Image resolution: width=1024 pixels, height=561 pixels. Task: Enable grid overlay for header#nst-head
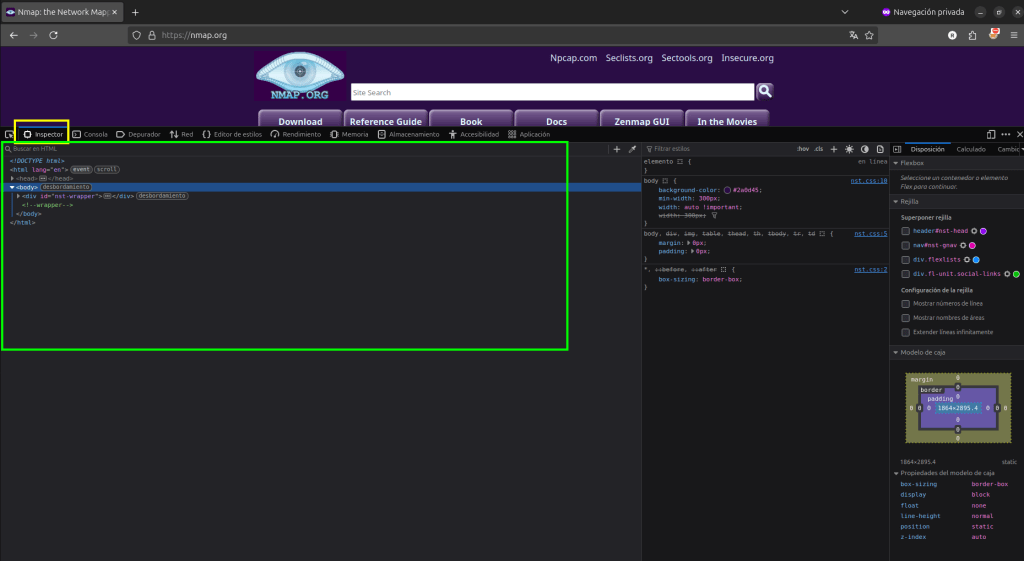pos(906,231)
